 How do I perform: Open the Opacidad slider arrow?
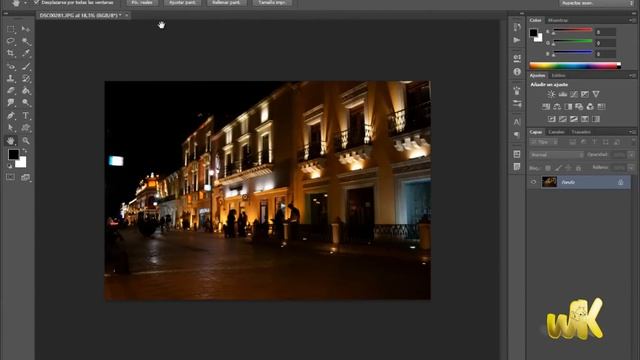click(631, 155)
